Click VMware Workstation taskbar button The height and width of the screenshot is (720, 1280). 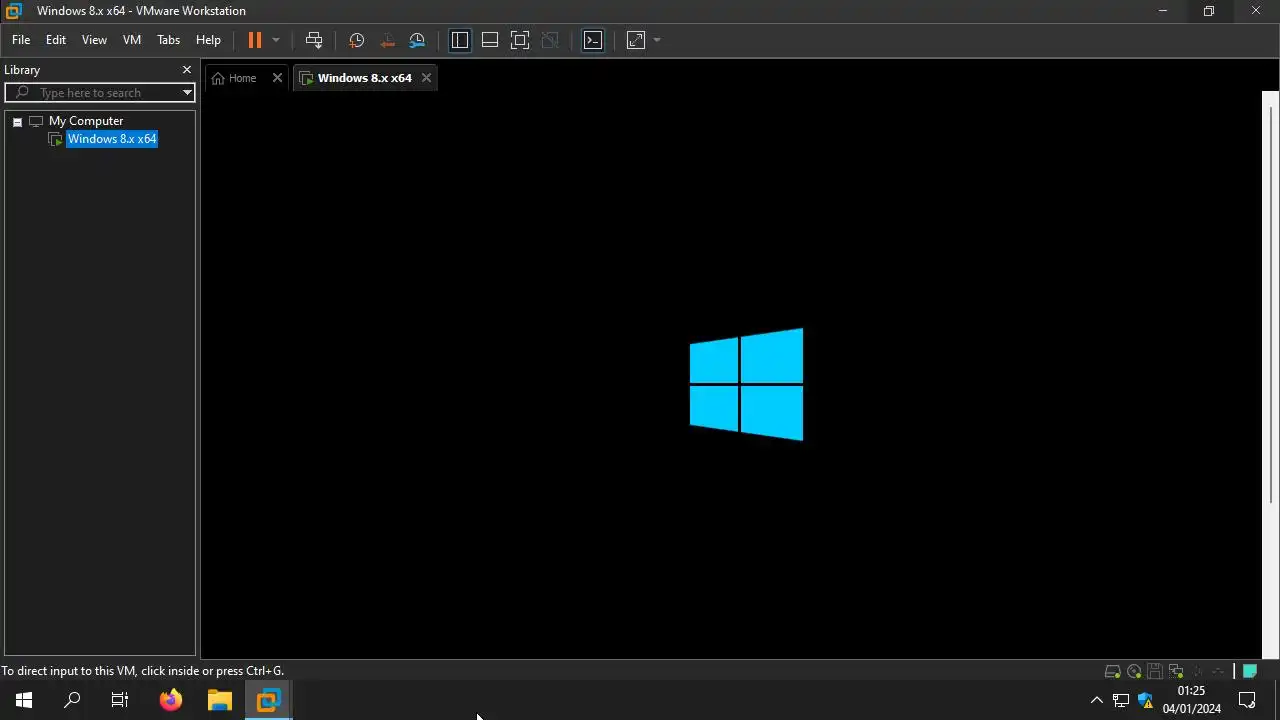pos(268,700)
